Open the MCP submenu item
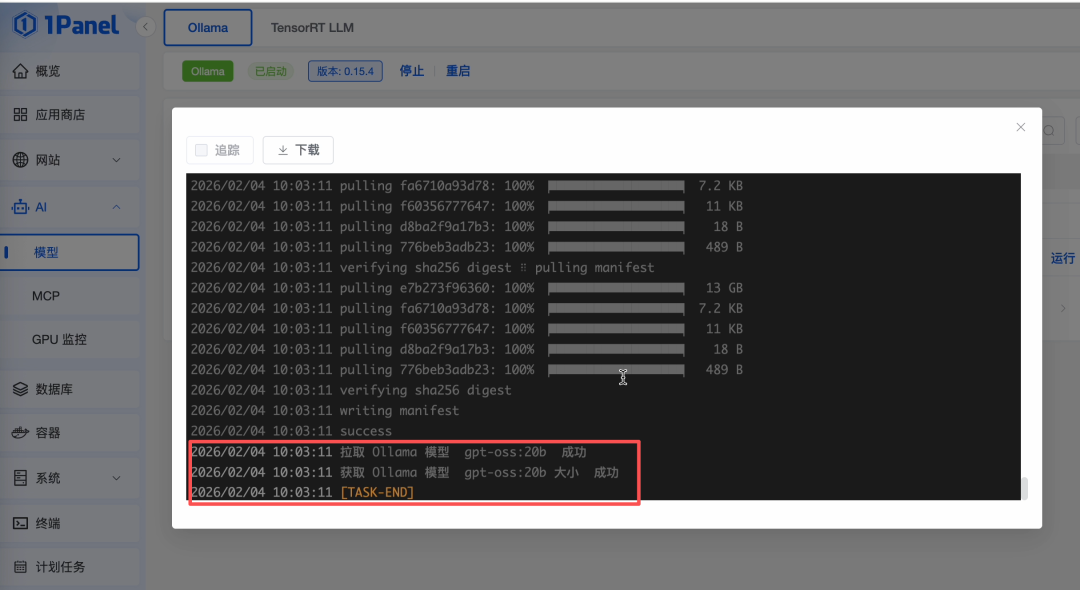 [x=70, y=296]
